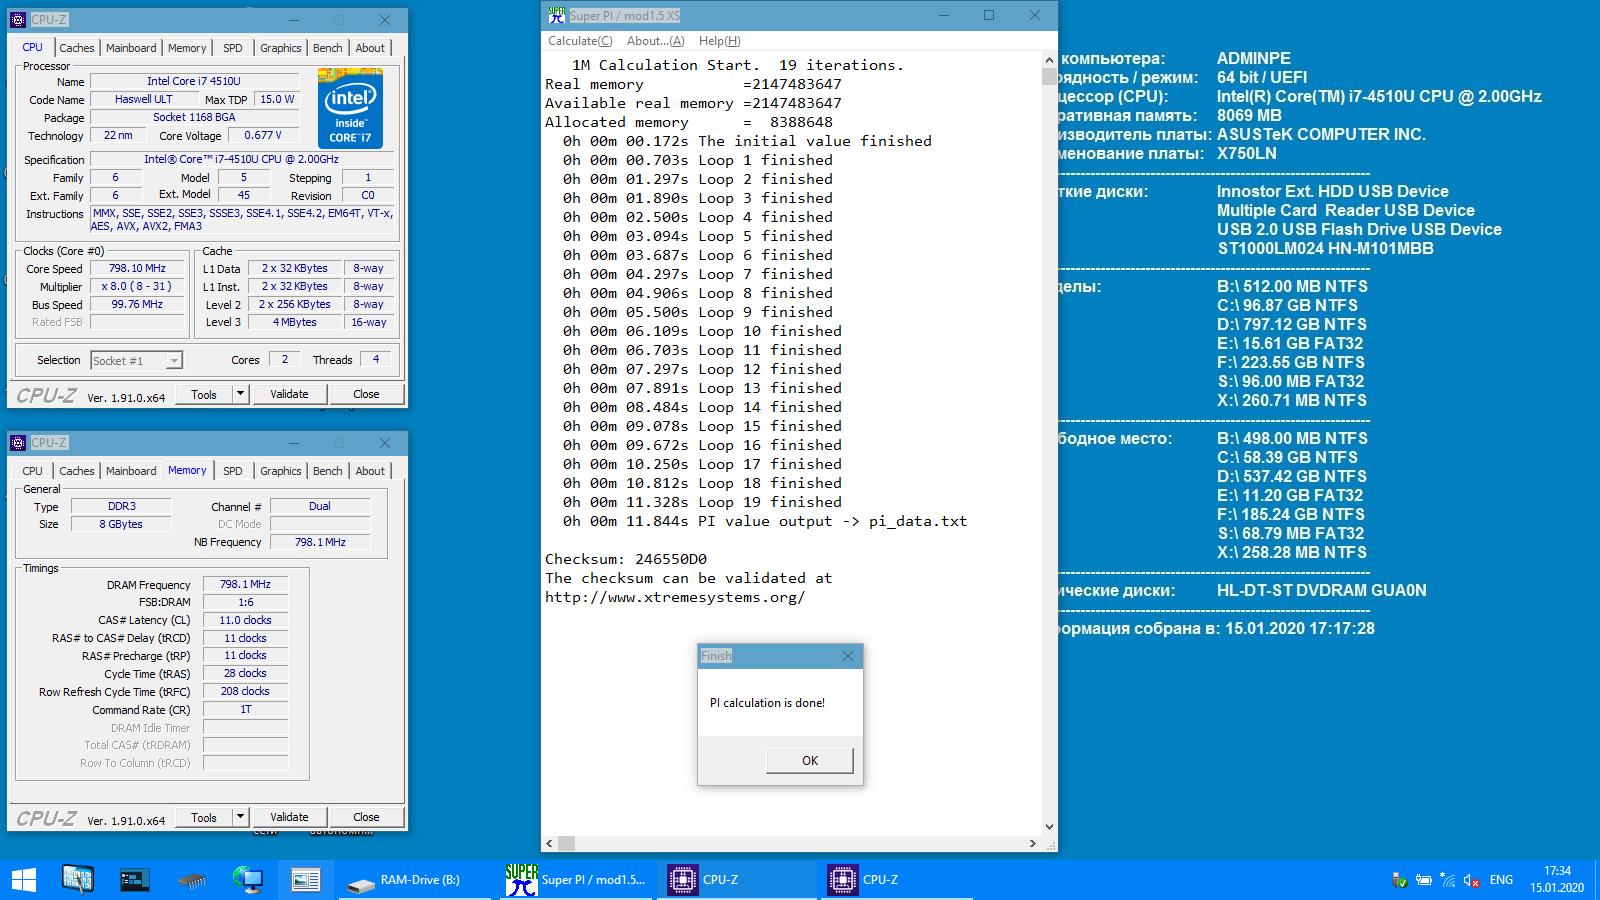Screen dimensions: 1600x900
Task: Minimize the top CPU-Z window
Action: tap(294, 20)
